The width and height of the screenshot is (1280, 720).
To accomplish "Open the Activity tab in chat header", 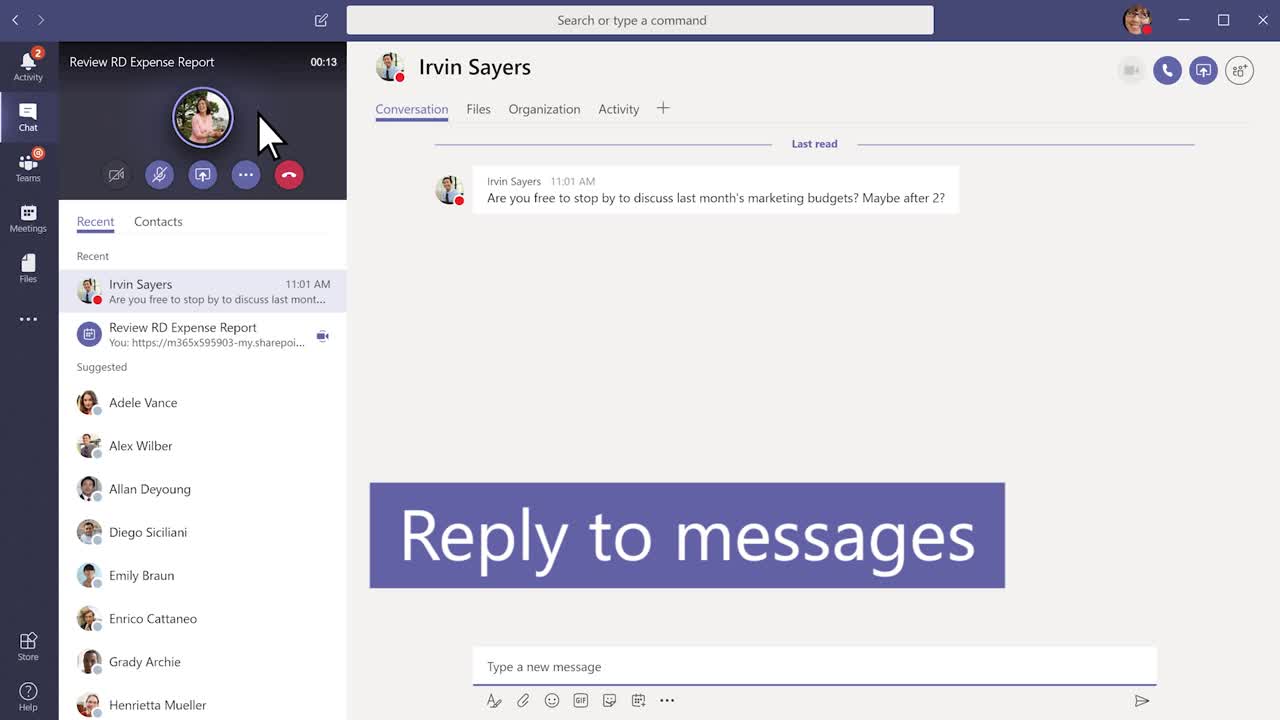I will 618,109.
